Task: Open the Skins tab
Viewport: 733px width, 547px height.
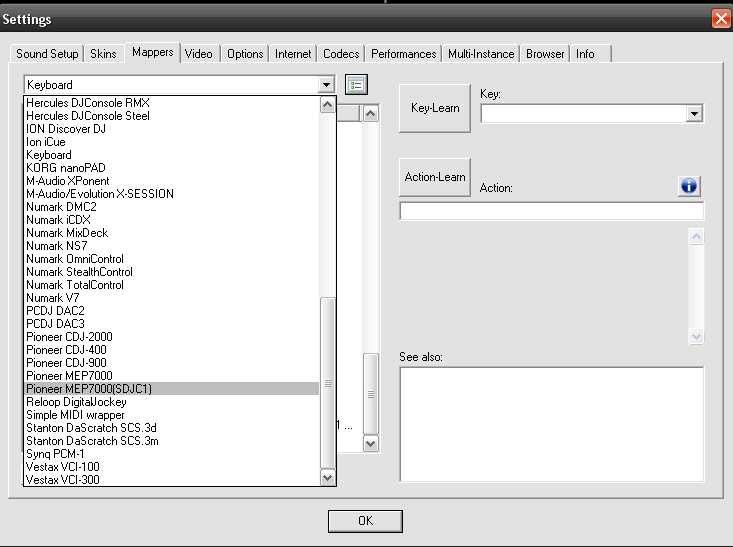Action: pos(103,54)
